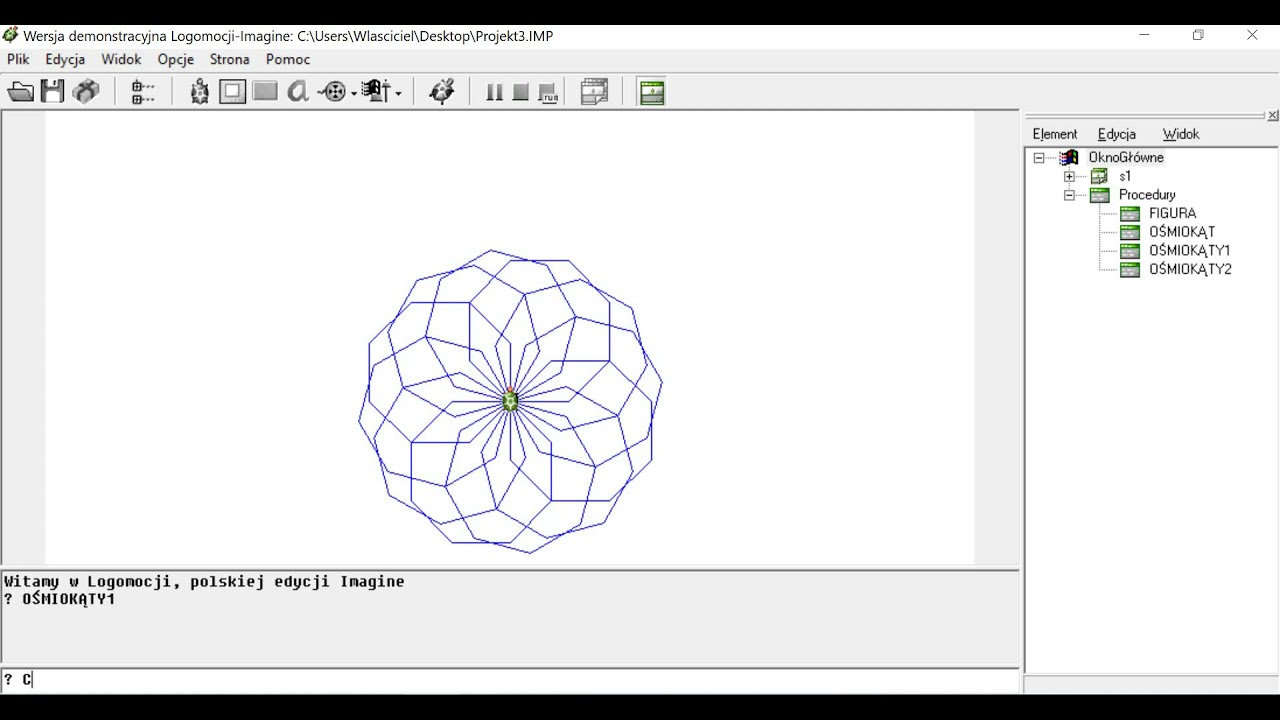The width and height of the screenshot is (1280, 720).
Task: Expand the arrow beside the multimedia tools icon
Action: 398,93
